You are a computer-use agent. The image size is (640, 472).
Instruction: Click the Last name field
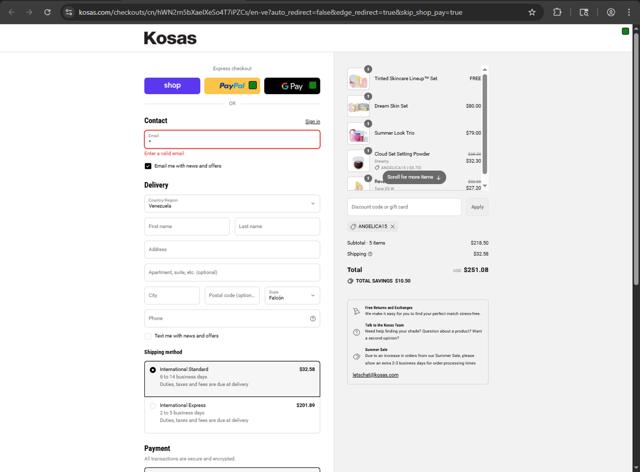click(277, 226)
